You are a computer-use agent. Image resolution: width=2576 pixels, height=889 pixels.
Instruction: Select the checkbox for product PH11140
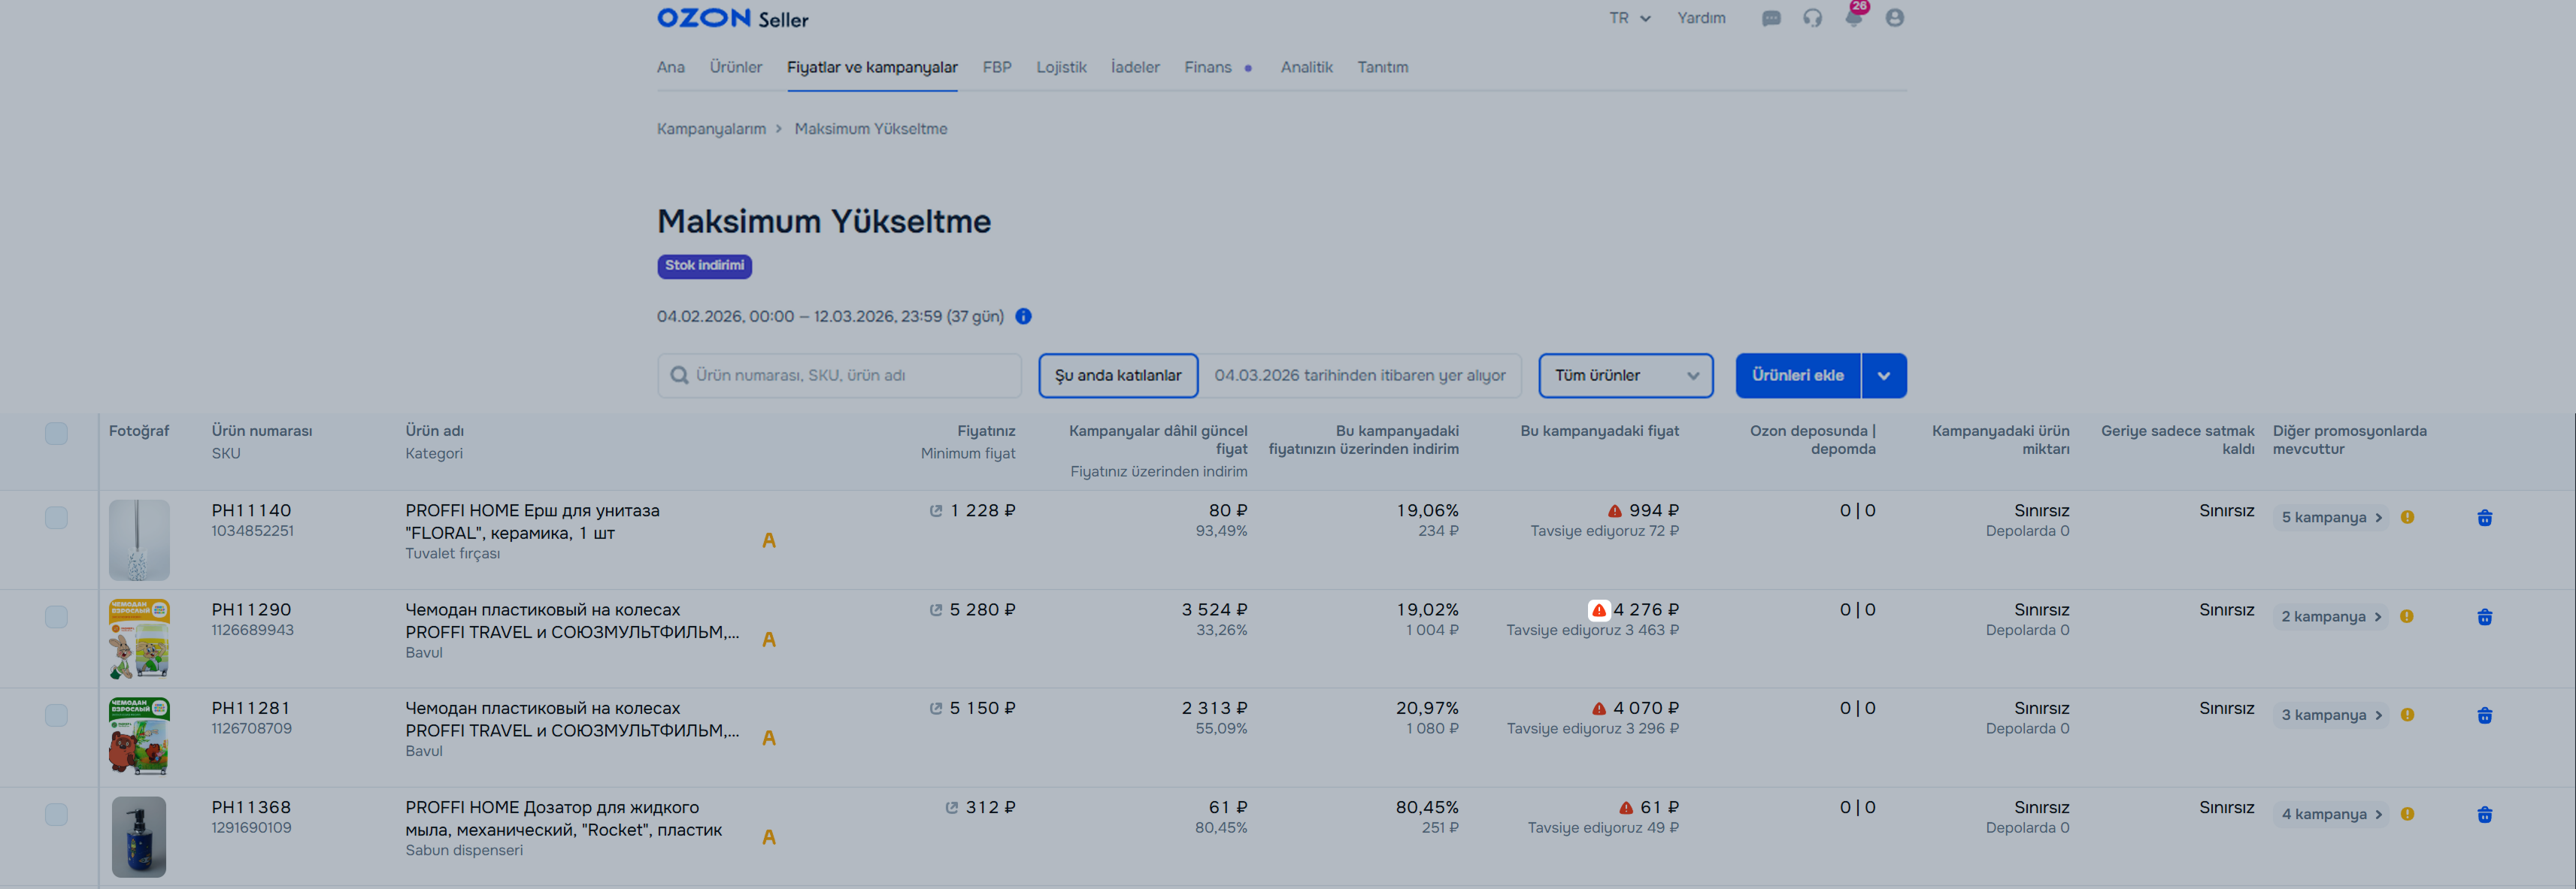pyautogui.click(x=56, y=517)
